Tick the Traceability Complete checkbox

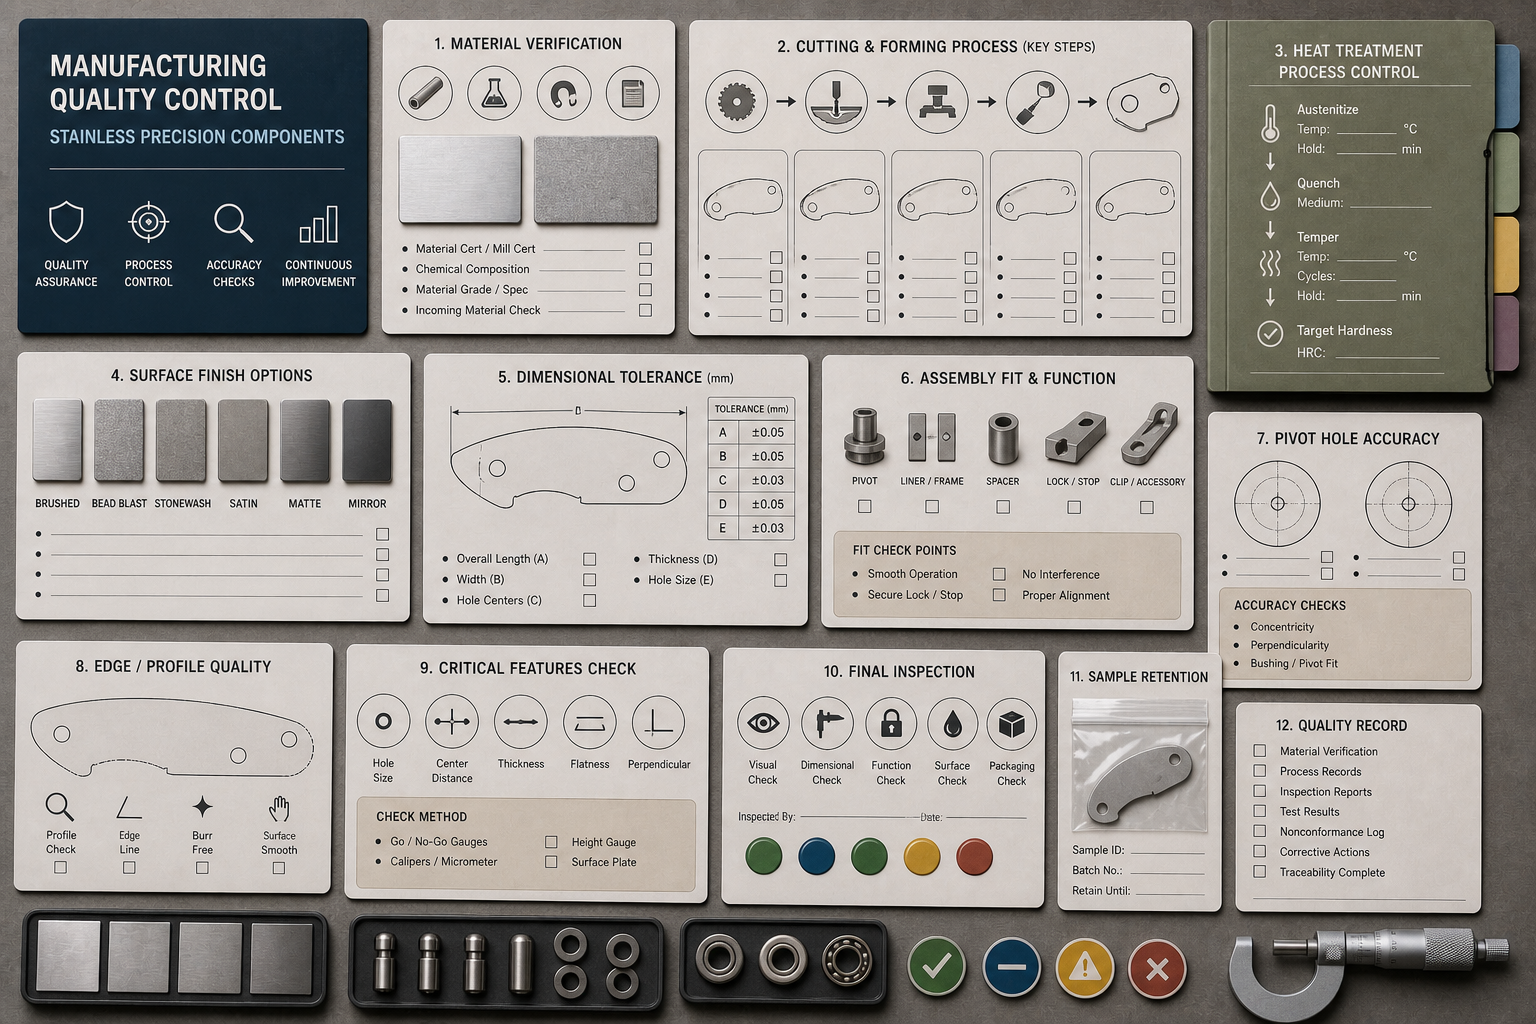(1260, 872)
